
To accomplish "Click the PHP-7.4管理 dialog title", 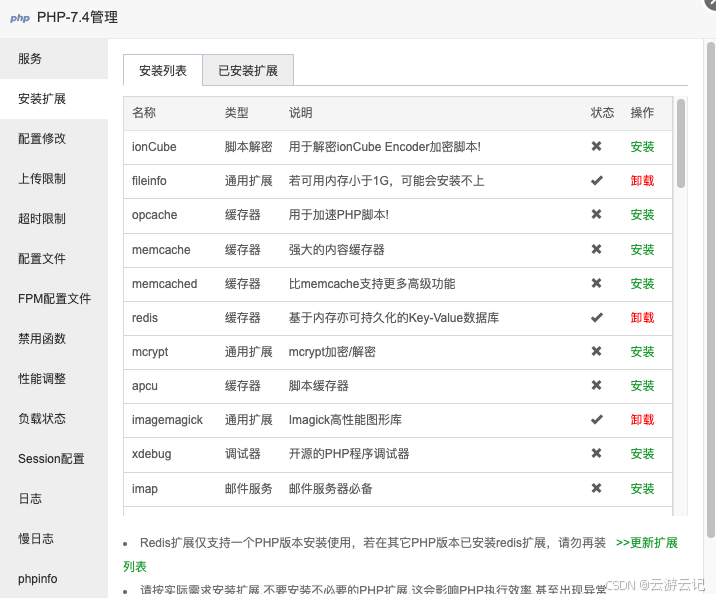I will tap(77, 17).
